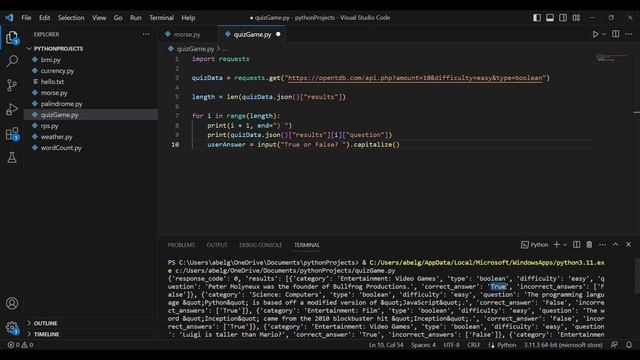The image size is (640, 360).
Task: Toggle the bottom panel layout icon
Action: [550, 18]
